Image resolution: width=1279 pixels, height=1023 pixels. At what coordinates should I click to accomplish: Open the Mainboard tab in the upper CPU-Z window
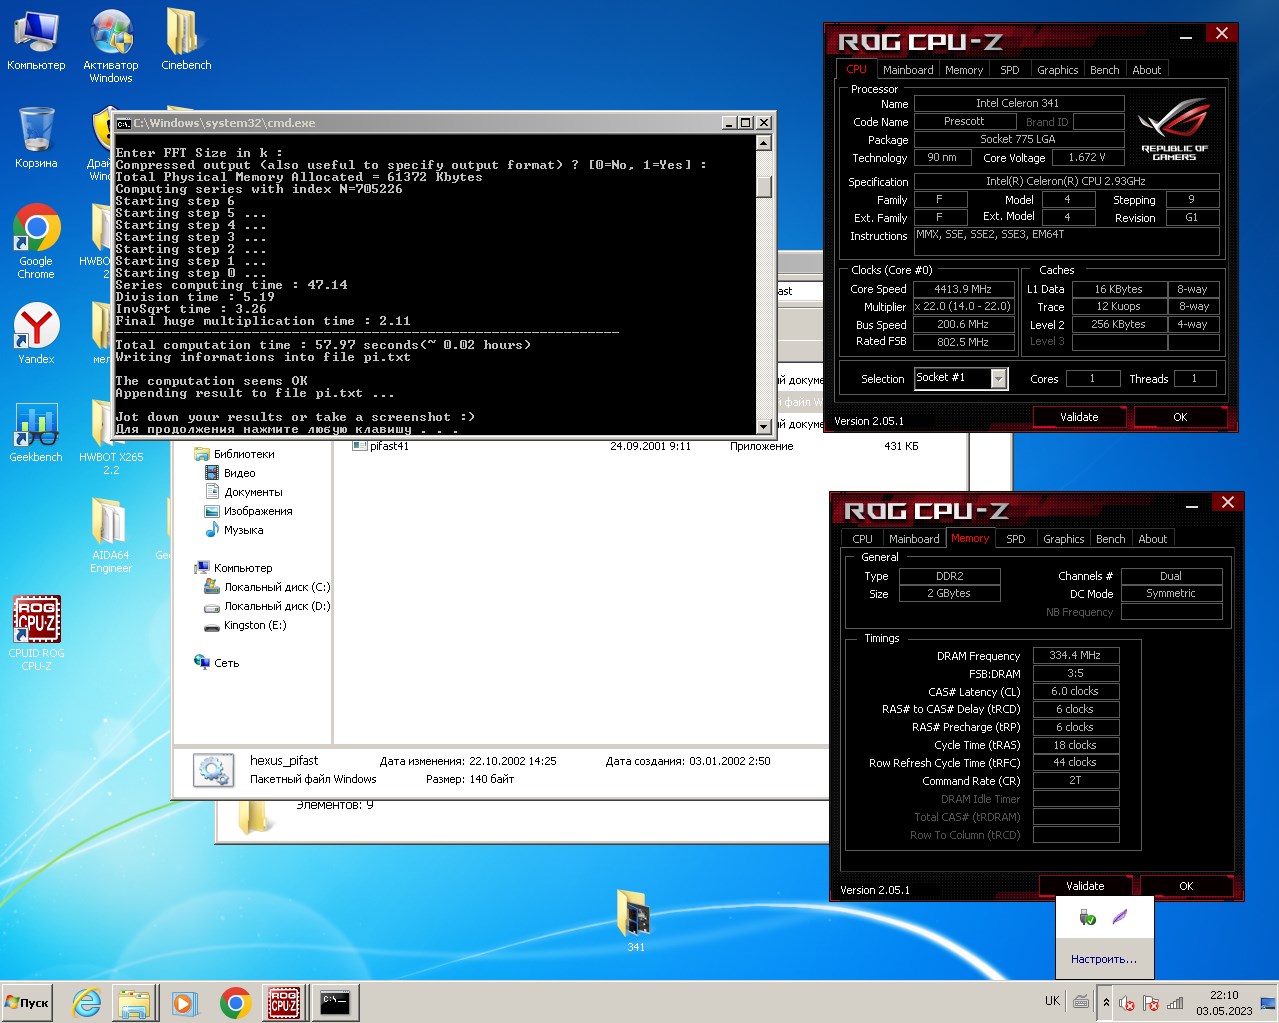click(x=908, y=70)
